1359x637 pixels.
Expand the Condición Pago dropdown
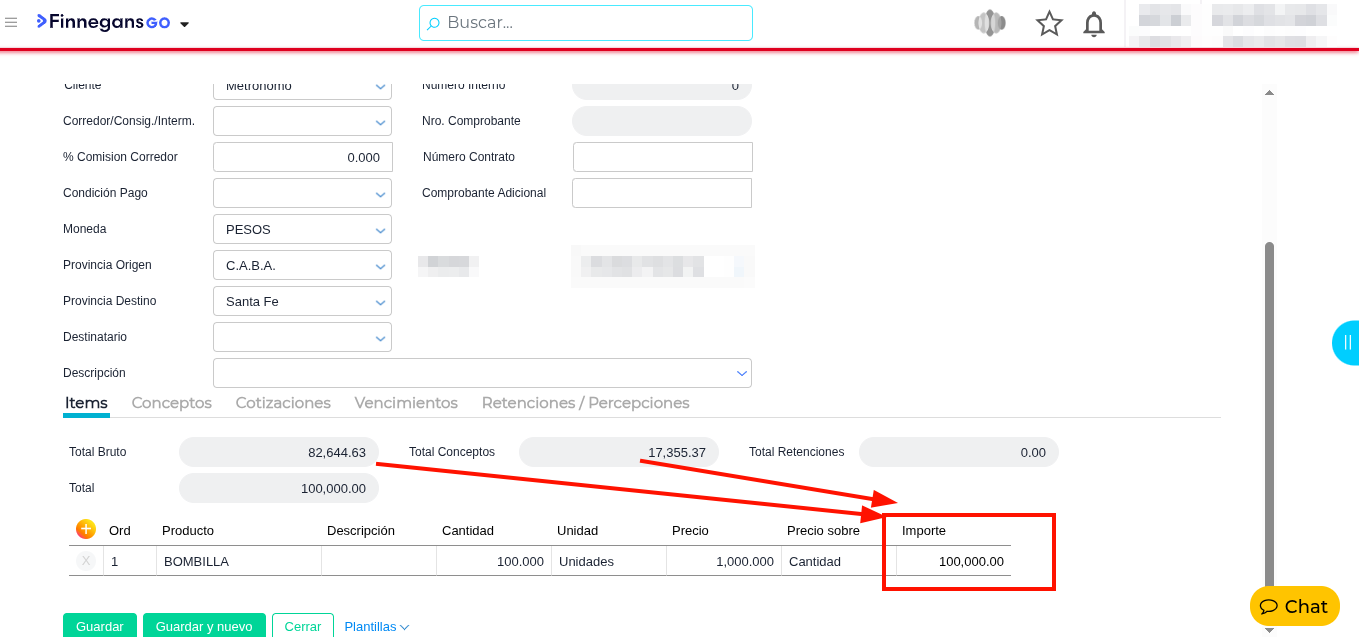click(380, 194)
